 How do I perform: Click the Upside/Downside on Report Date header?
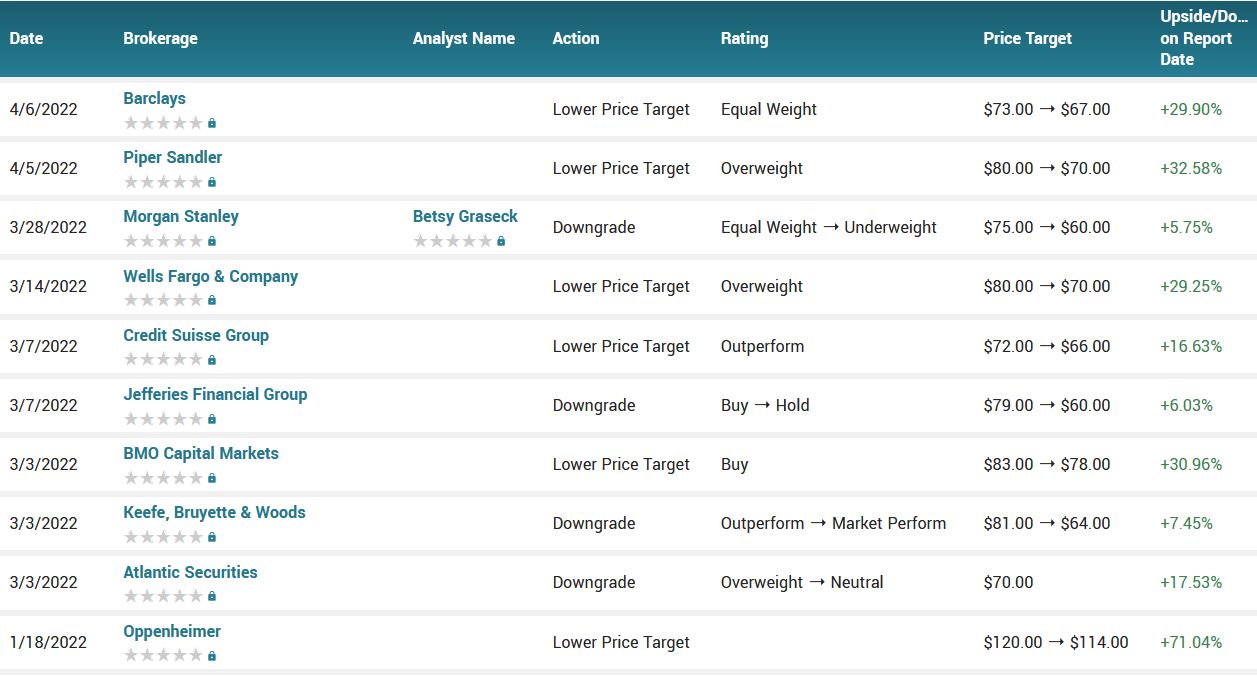coord(1204,38)
